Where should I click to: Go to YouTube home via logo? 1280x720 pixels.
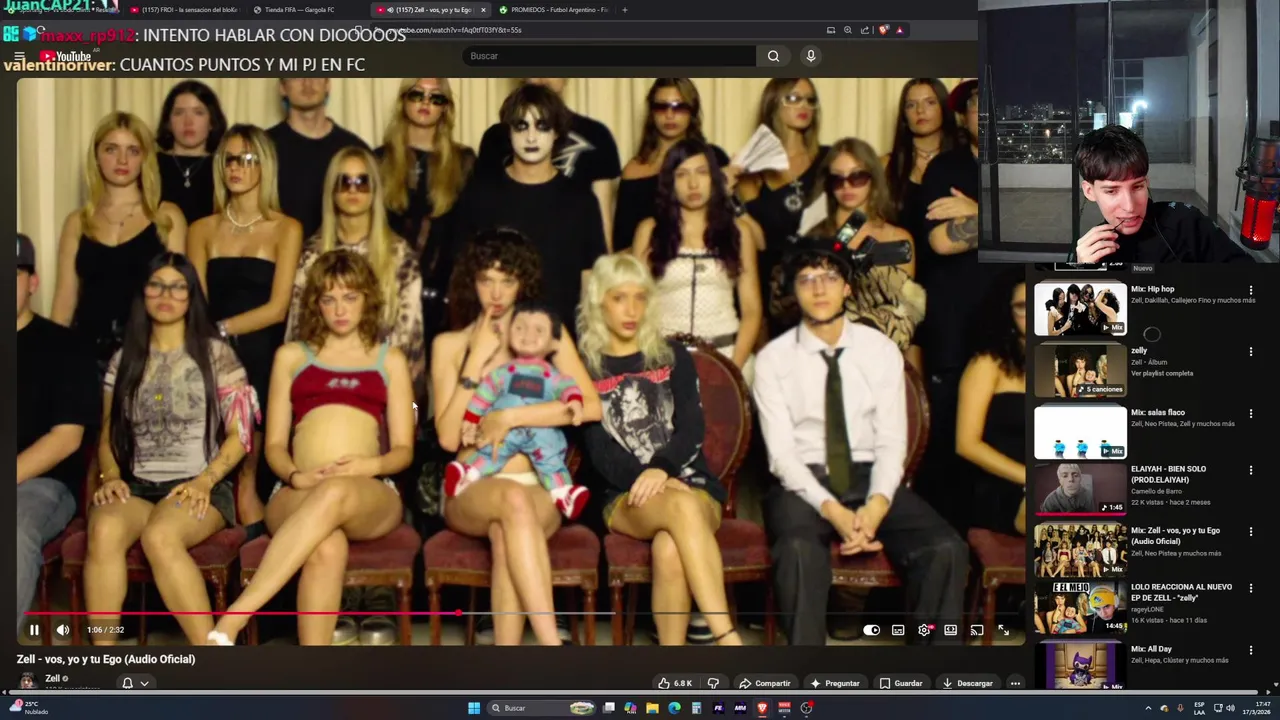click(x=66, y=57)
